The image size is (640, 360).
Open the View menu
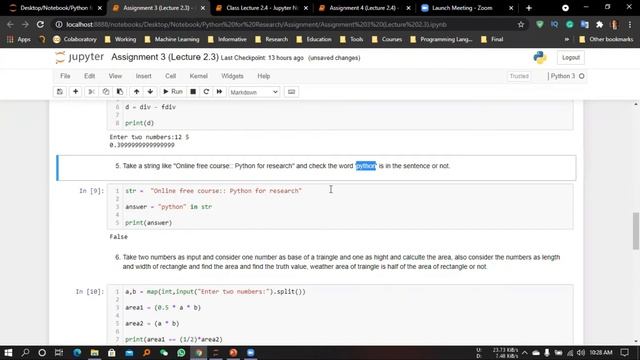click(115, 76)
